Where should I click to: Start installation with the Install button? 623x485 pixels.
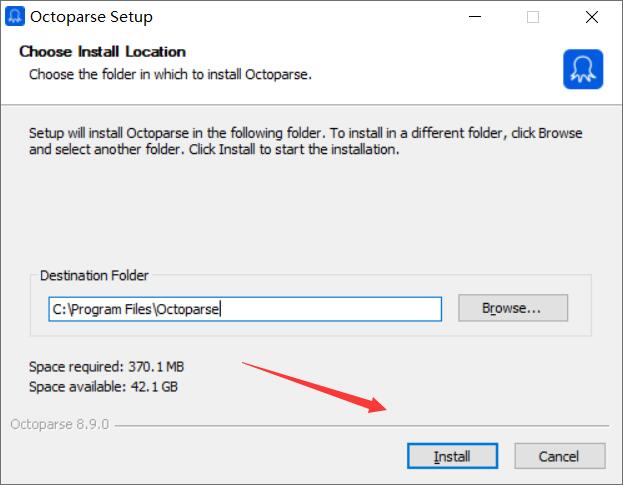pos(452,456)
